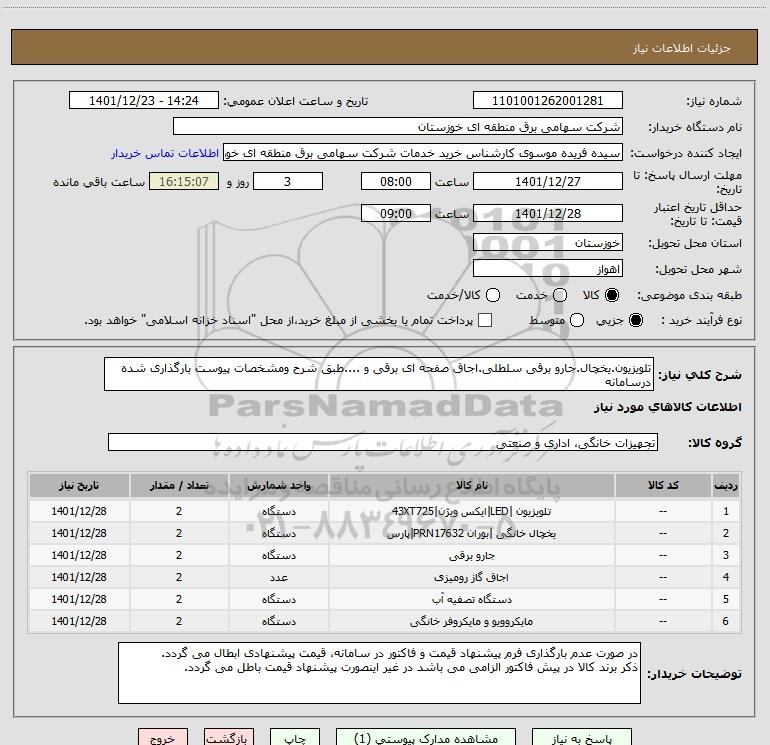The image size is (770, 745).
Task: Click the delivery province field 'خوزستان'
Action: pyautogui.click(x=547, y=244)
